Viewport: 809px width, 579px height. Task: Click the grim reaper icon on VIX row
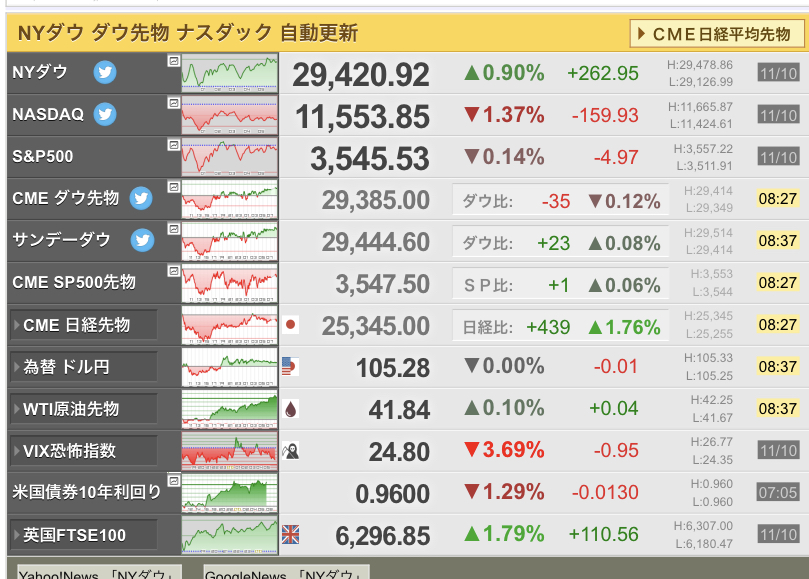290,451
